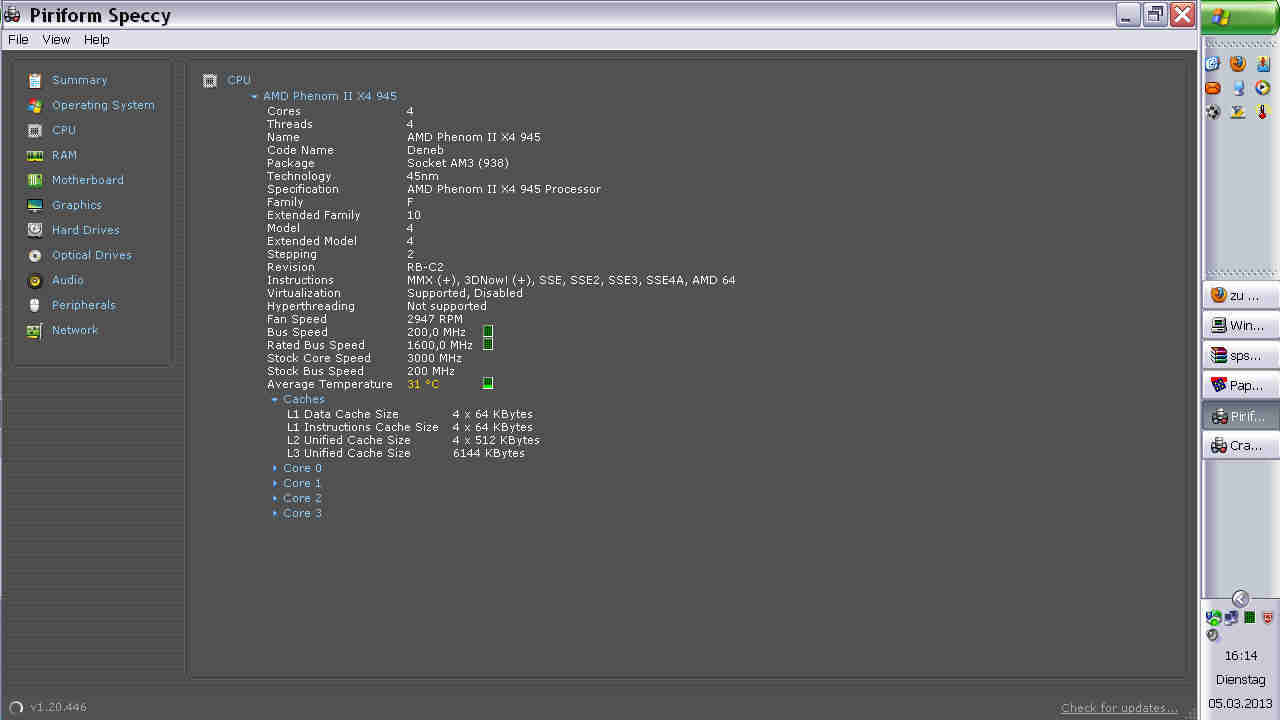Viewport: 1280px width, 720px height.
Task: Open the File menu
Action: (18, 40)
